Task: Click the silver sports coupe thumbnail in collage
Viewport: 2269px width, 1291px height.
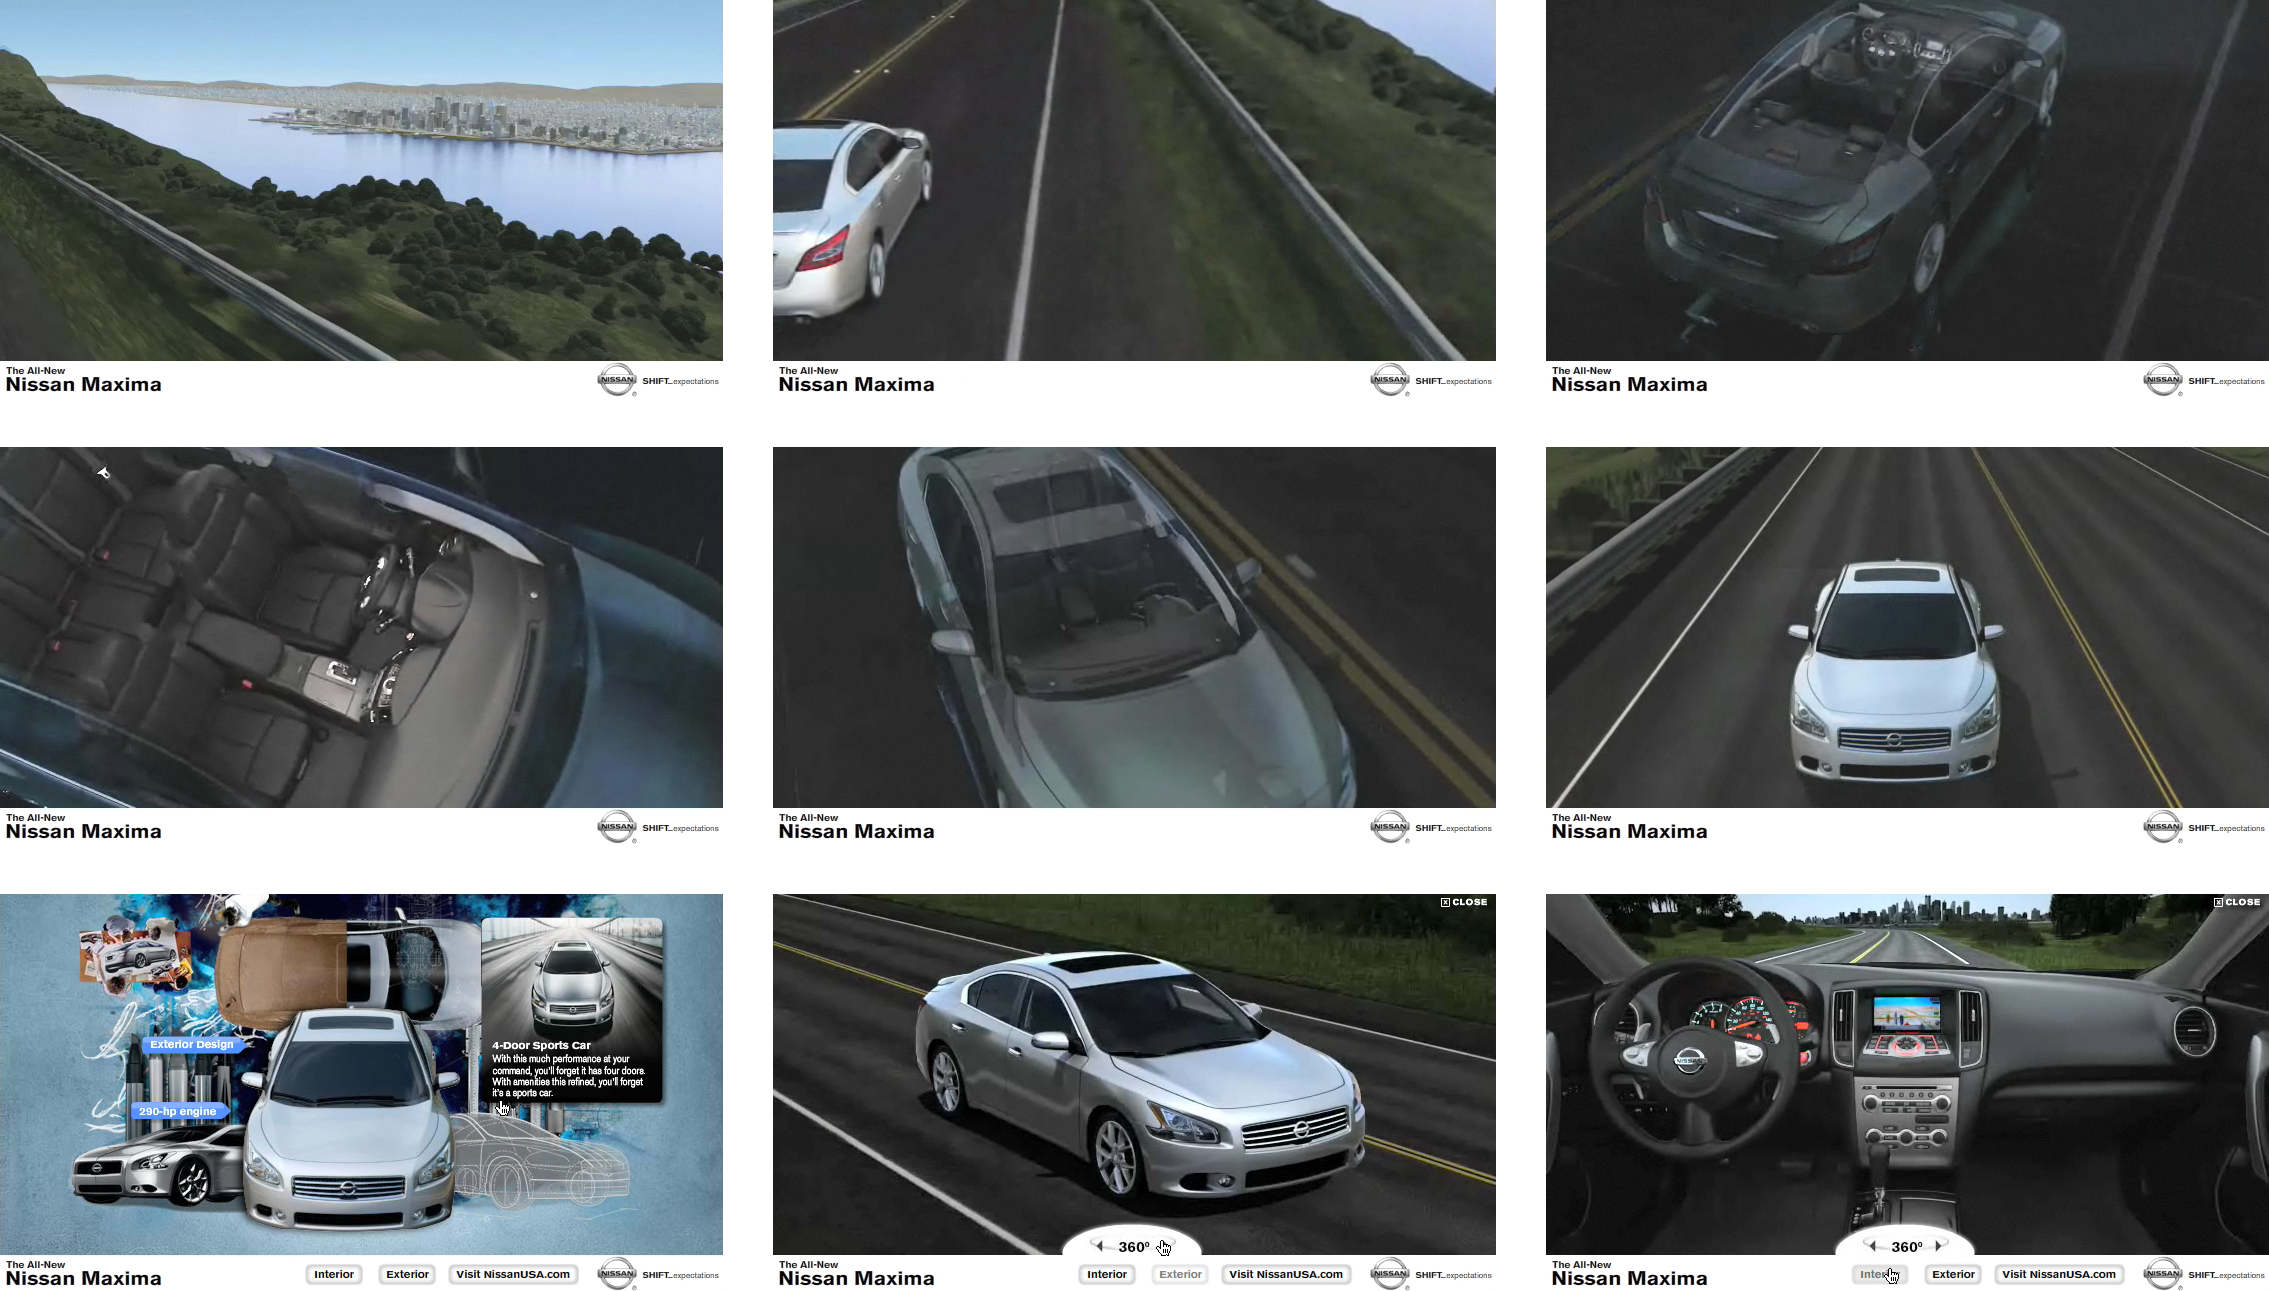Action: click(158, 1165)
